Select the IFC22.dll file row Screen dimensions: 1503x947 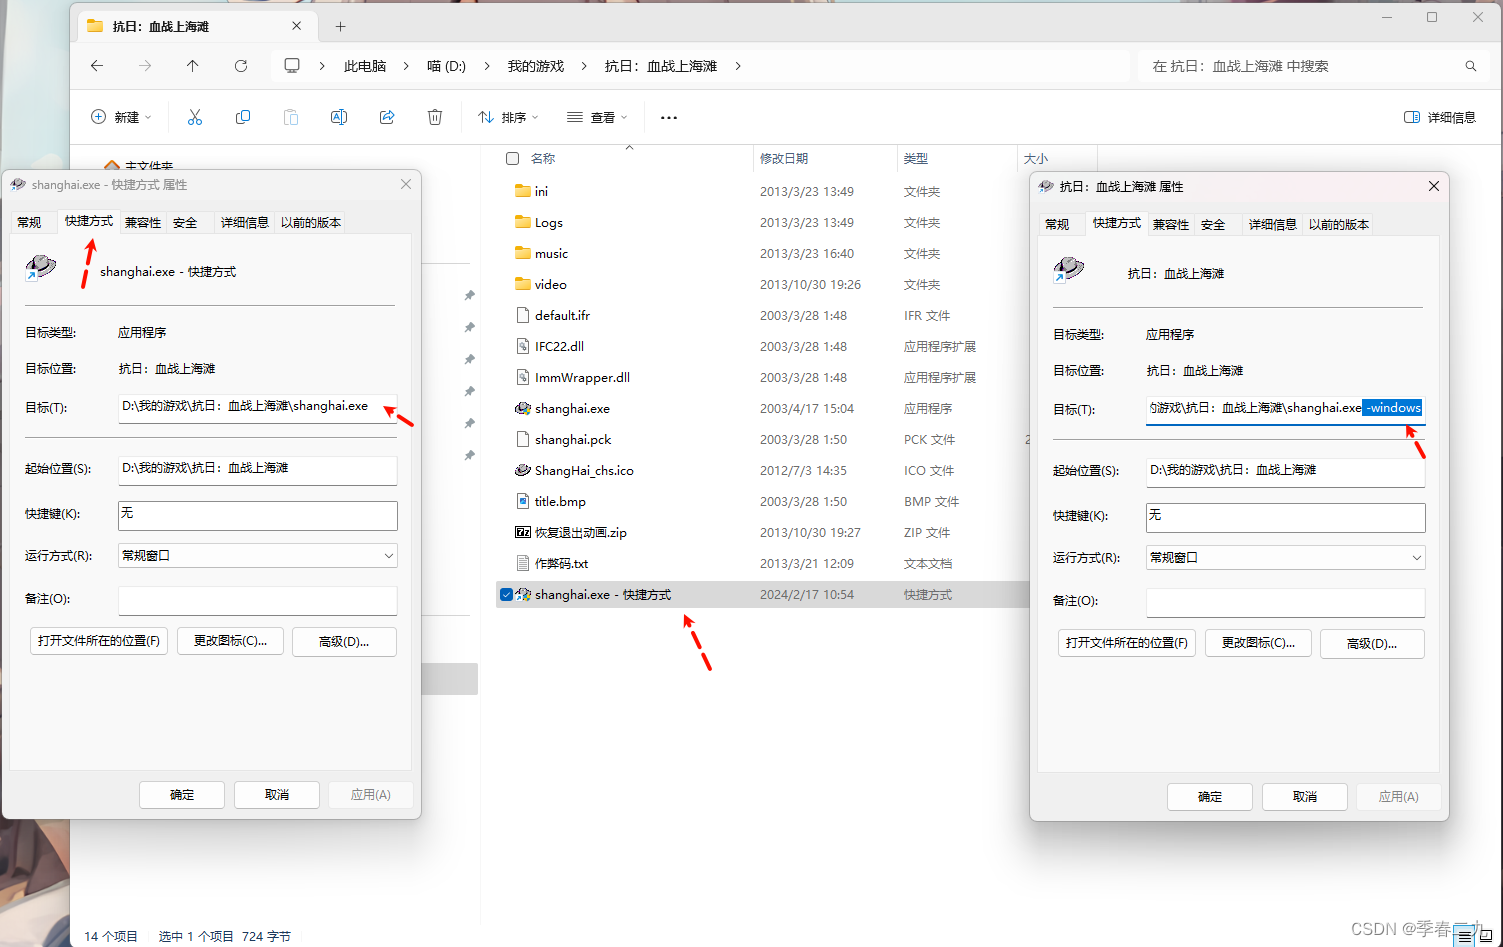pyautogui.click(x=762, y=346)
